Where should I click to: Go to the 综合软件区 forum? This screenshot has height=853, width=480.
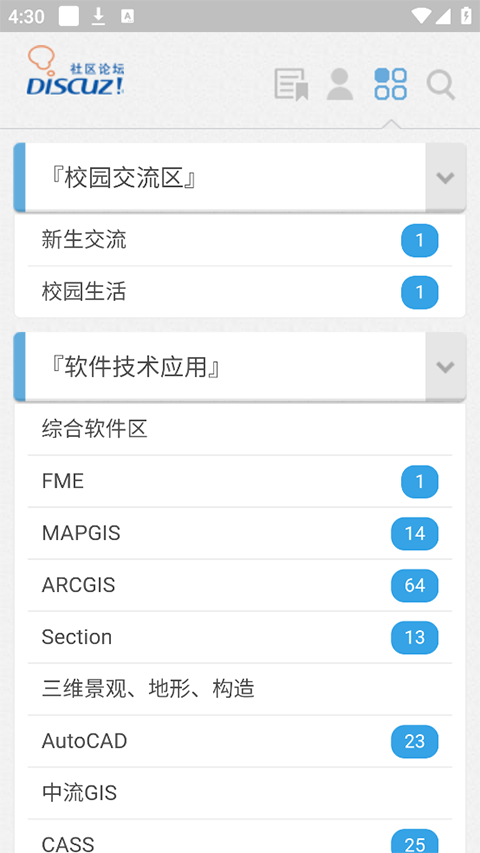pyautogui.click(x=239, y=429)
